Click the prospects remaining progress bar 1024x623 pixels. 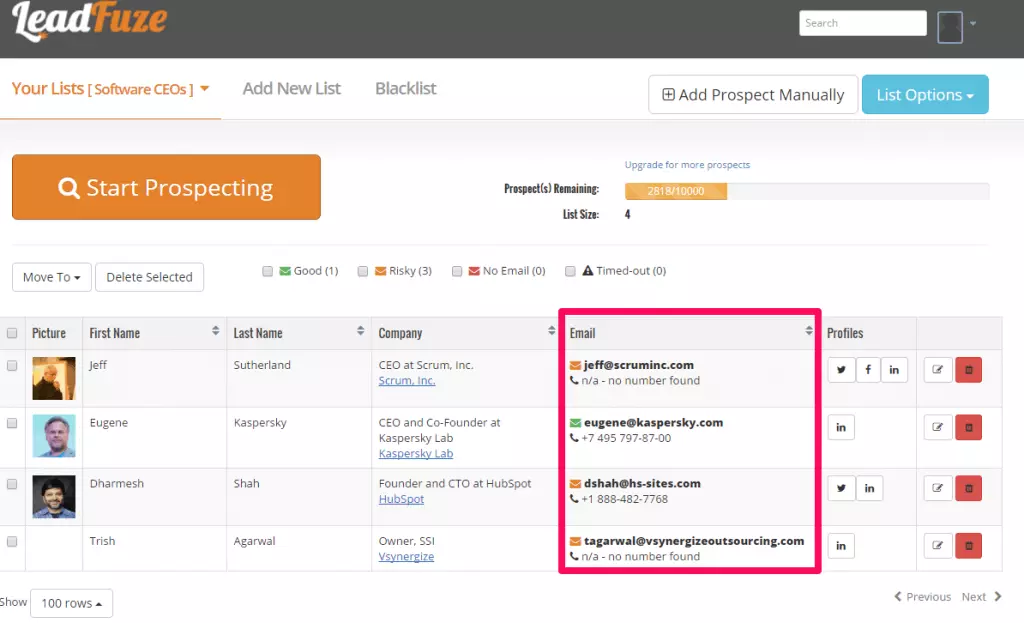coord(675,190)
